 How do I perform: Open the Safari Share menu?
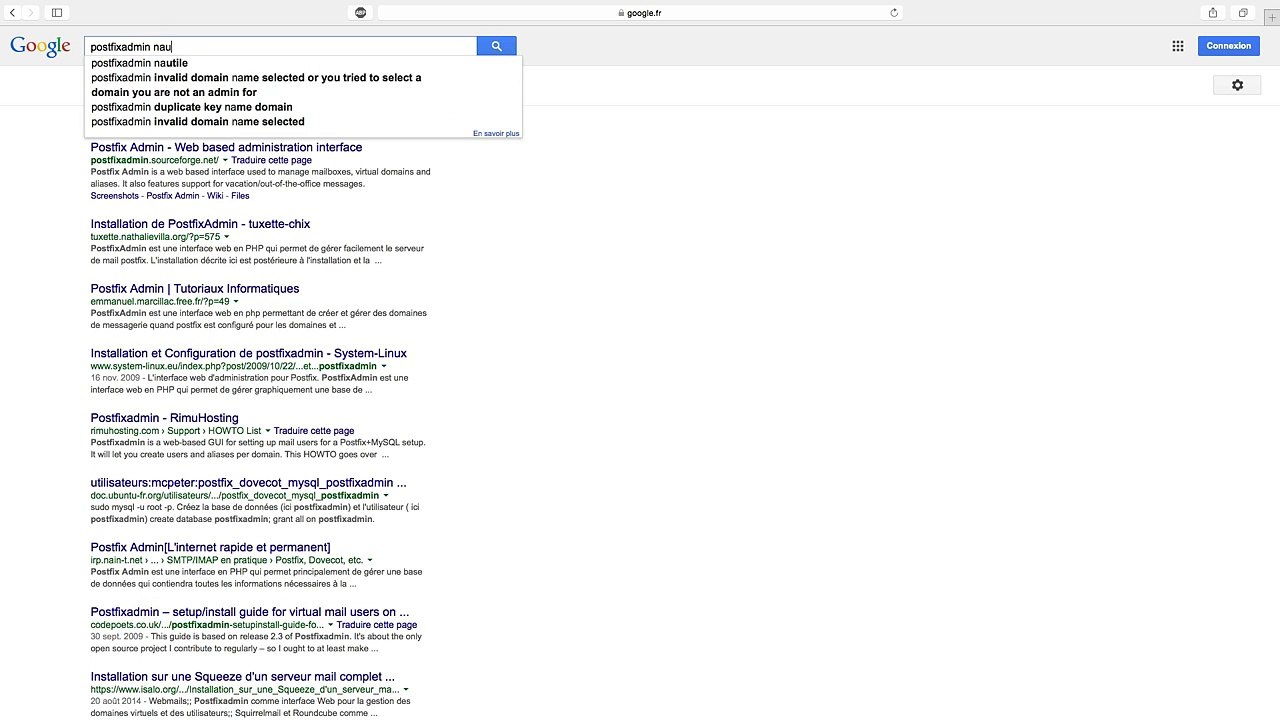point(1213,12)
